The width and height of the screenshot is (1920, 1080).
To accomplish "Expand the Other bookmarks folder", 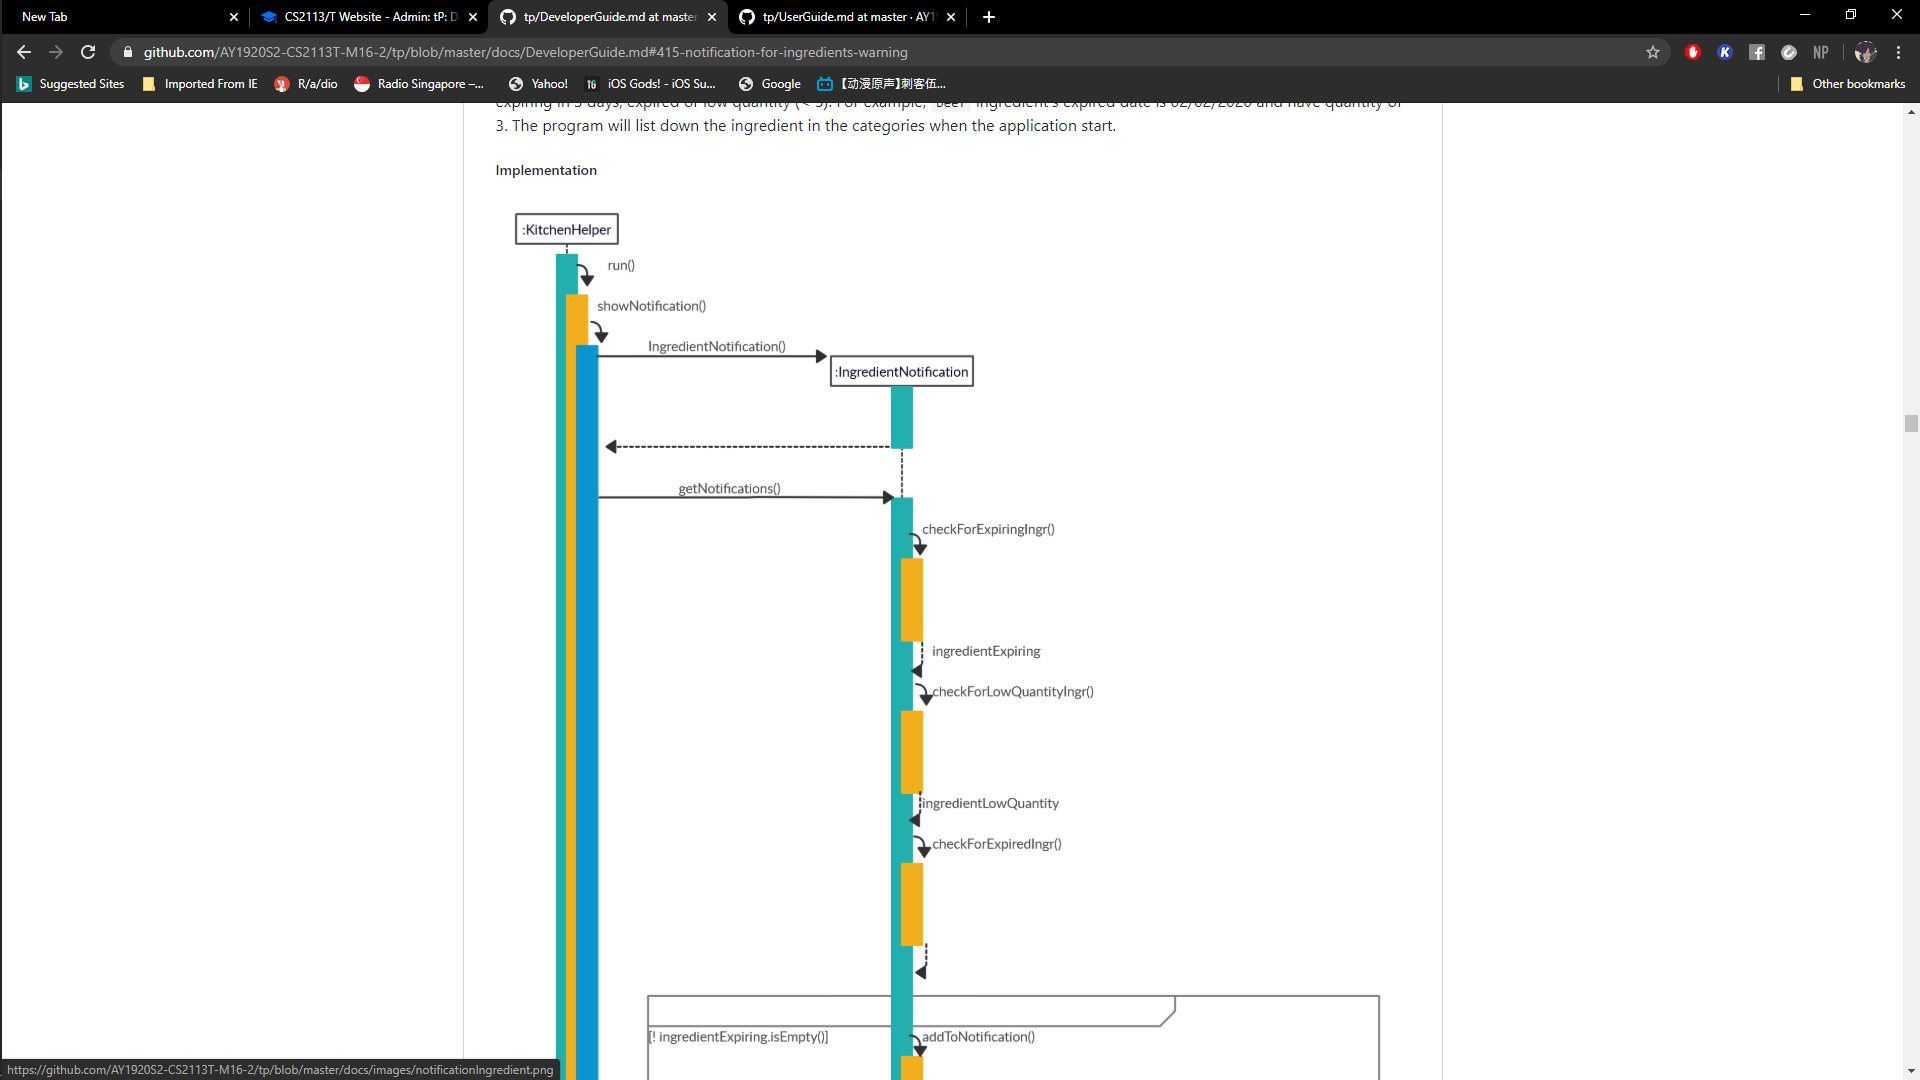I will 1848,84.
